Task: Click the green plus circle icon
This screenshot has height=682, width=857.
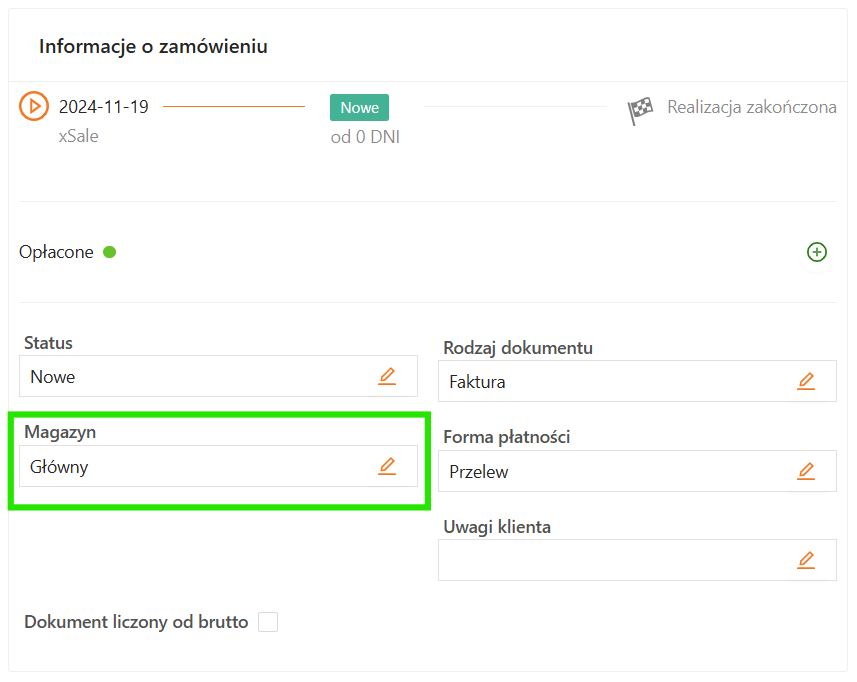Action: [816, 252]
